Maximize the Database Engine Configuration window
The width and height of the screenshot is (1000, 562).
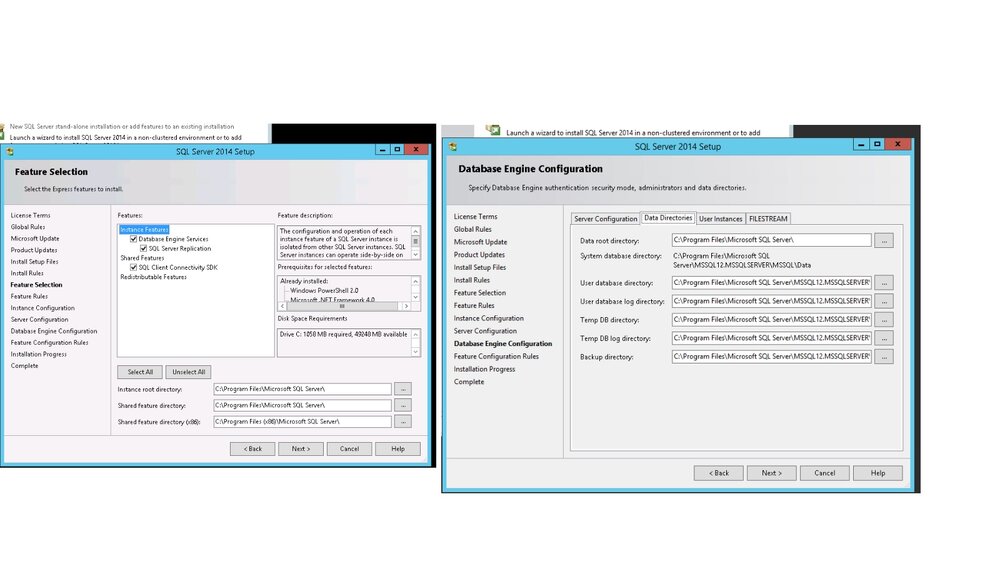877,144
